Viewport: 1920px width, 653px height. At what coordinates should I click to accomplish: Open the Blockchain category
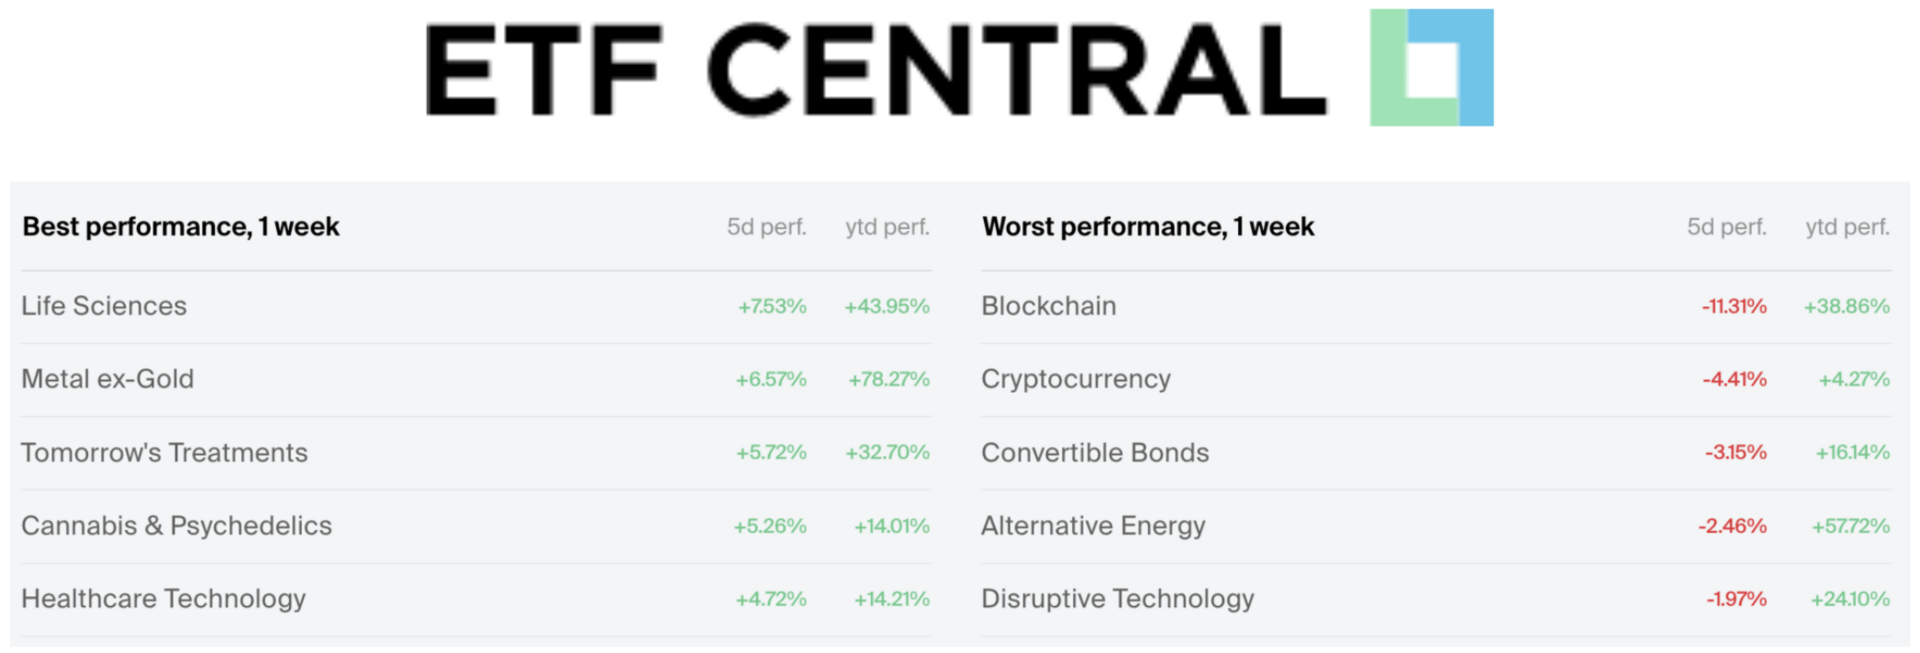[x=1049, y=306]
